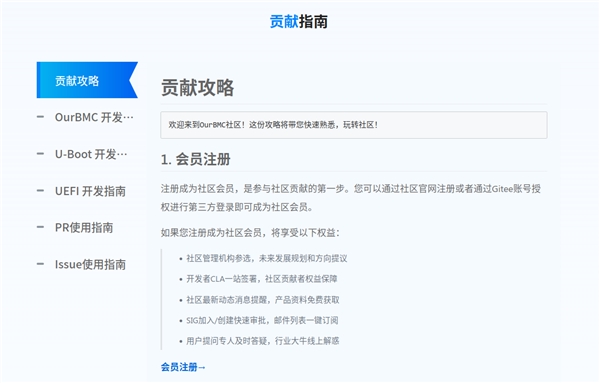Click the 欢迎来到OurBMC社区 welcome note box
The width and height of the screenshot is (600, 383).
(x=354, y=125)
